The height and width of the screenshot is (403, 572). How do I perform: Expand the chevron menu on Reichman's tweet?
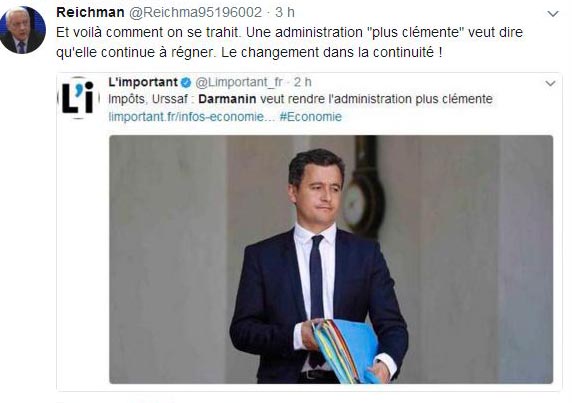pos(553,14)
